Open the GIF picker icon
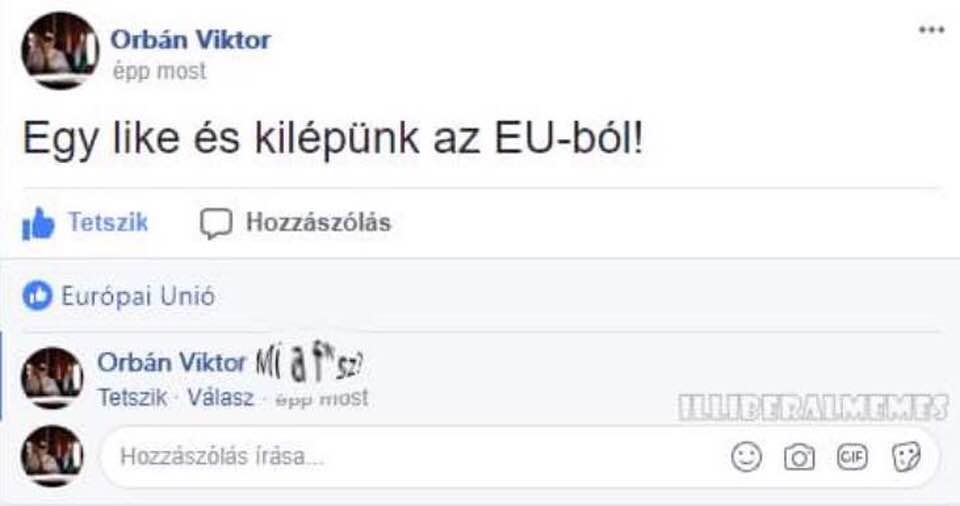The height and width of the screenshot is (506, 960). 852,457
